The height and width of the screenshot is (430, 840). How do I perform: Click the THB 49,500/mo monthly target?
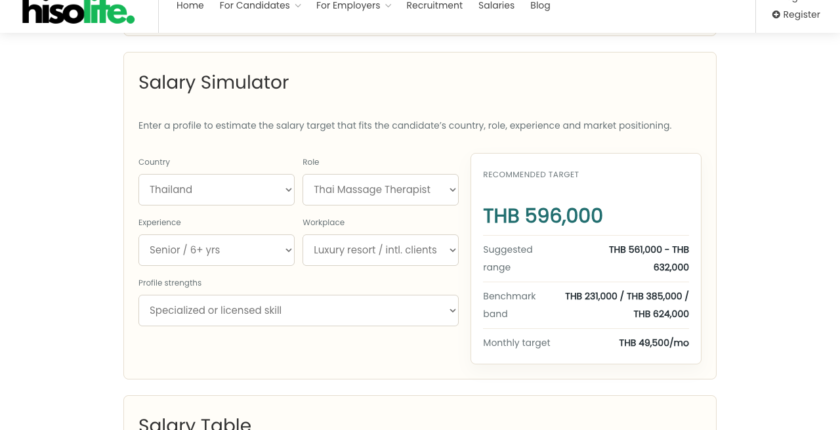pos(654,343)
